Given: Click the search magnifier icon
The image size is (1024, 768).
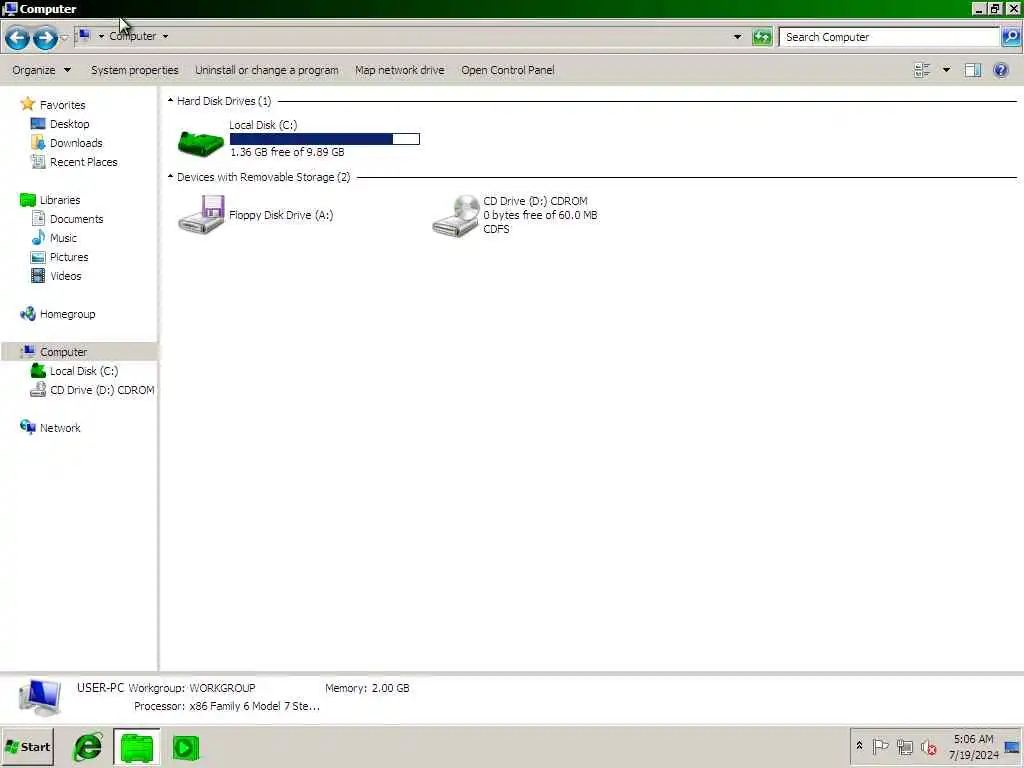Looking at the screenshot, I should click(1011, 37).
